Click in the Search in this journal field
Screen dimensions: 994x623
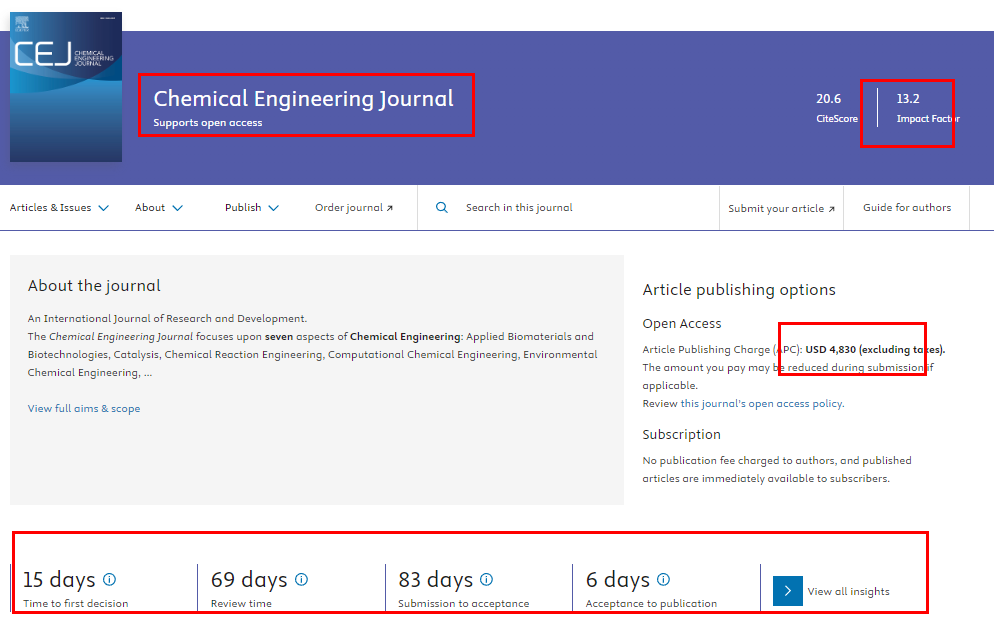click(580, 208)
